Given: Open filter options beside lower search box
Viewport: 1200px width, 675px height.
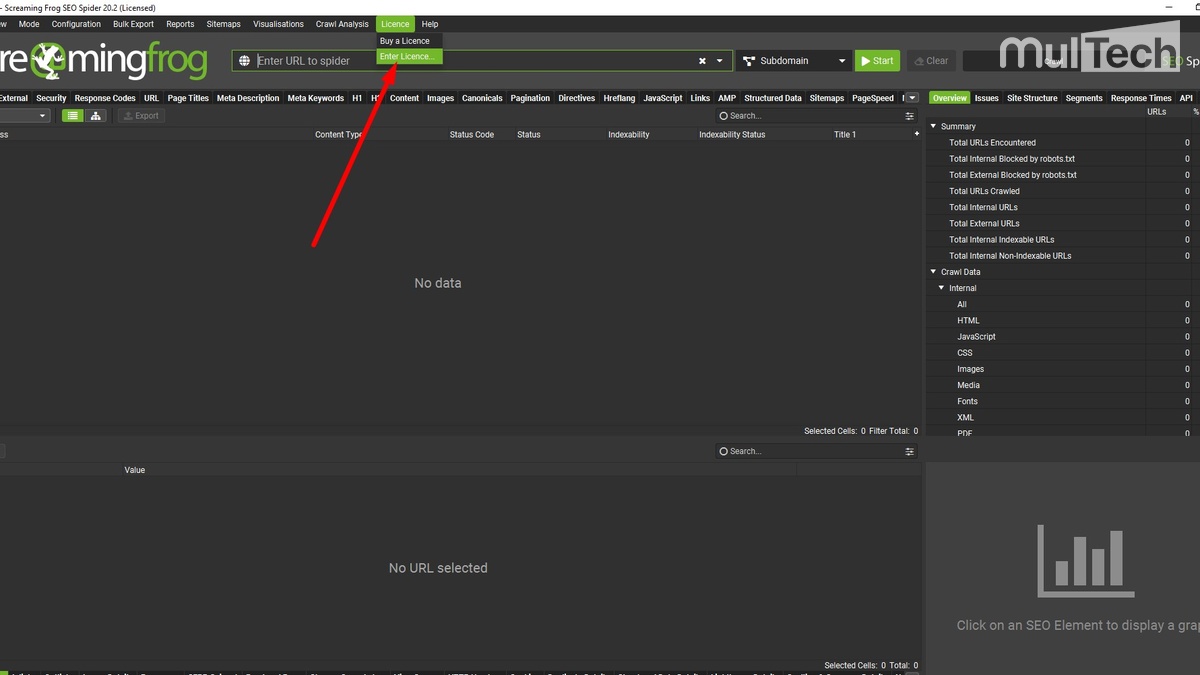Looking at the screenshot, I should click(909, 452).
